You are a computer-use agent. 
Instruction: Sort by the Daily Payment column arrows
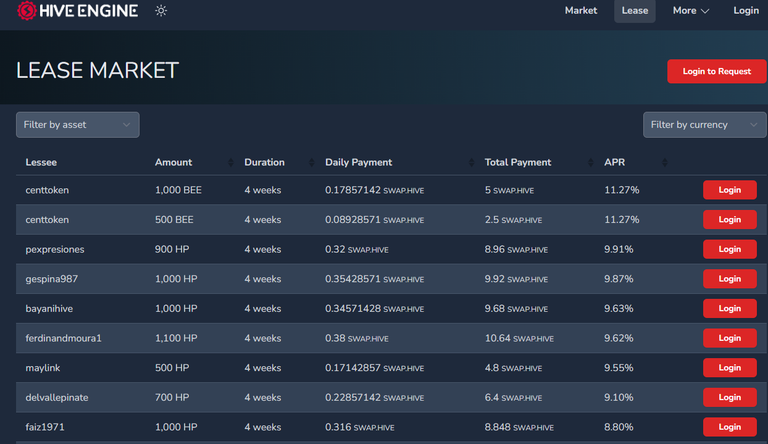[x=471, y=163]
